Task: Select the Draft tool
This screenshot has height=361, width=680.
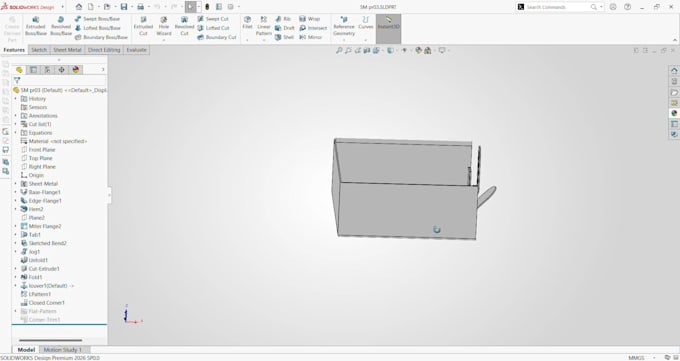Action: pos(284,28)
